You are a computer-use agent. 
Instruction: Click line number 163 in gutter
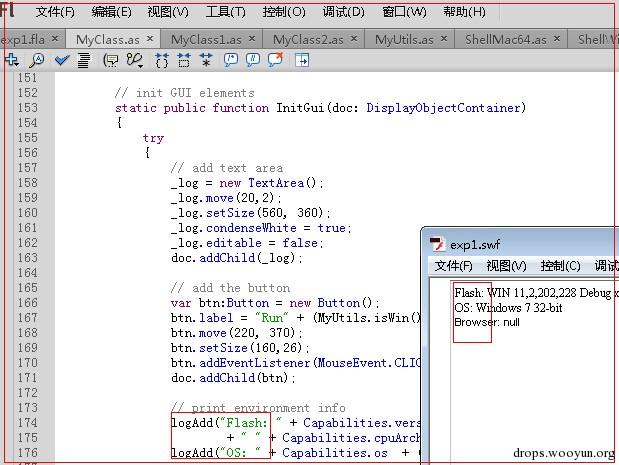[27, 258]
